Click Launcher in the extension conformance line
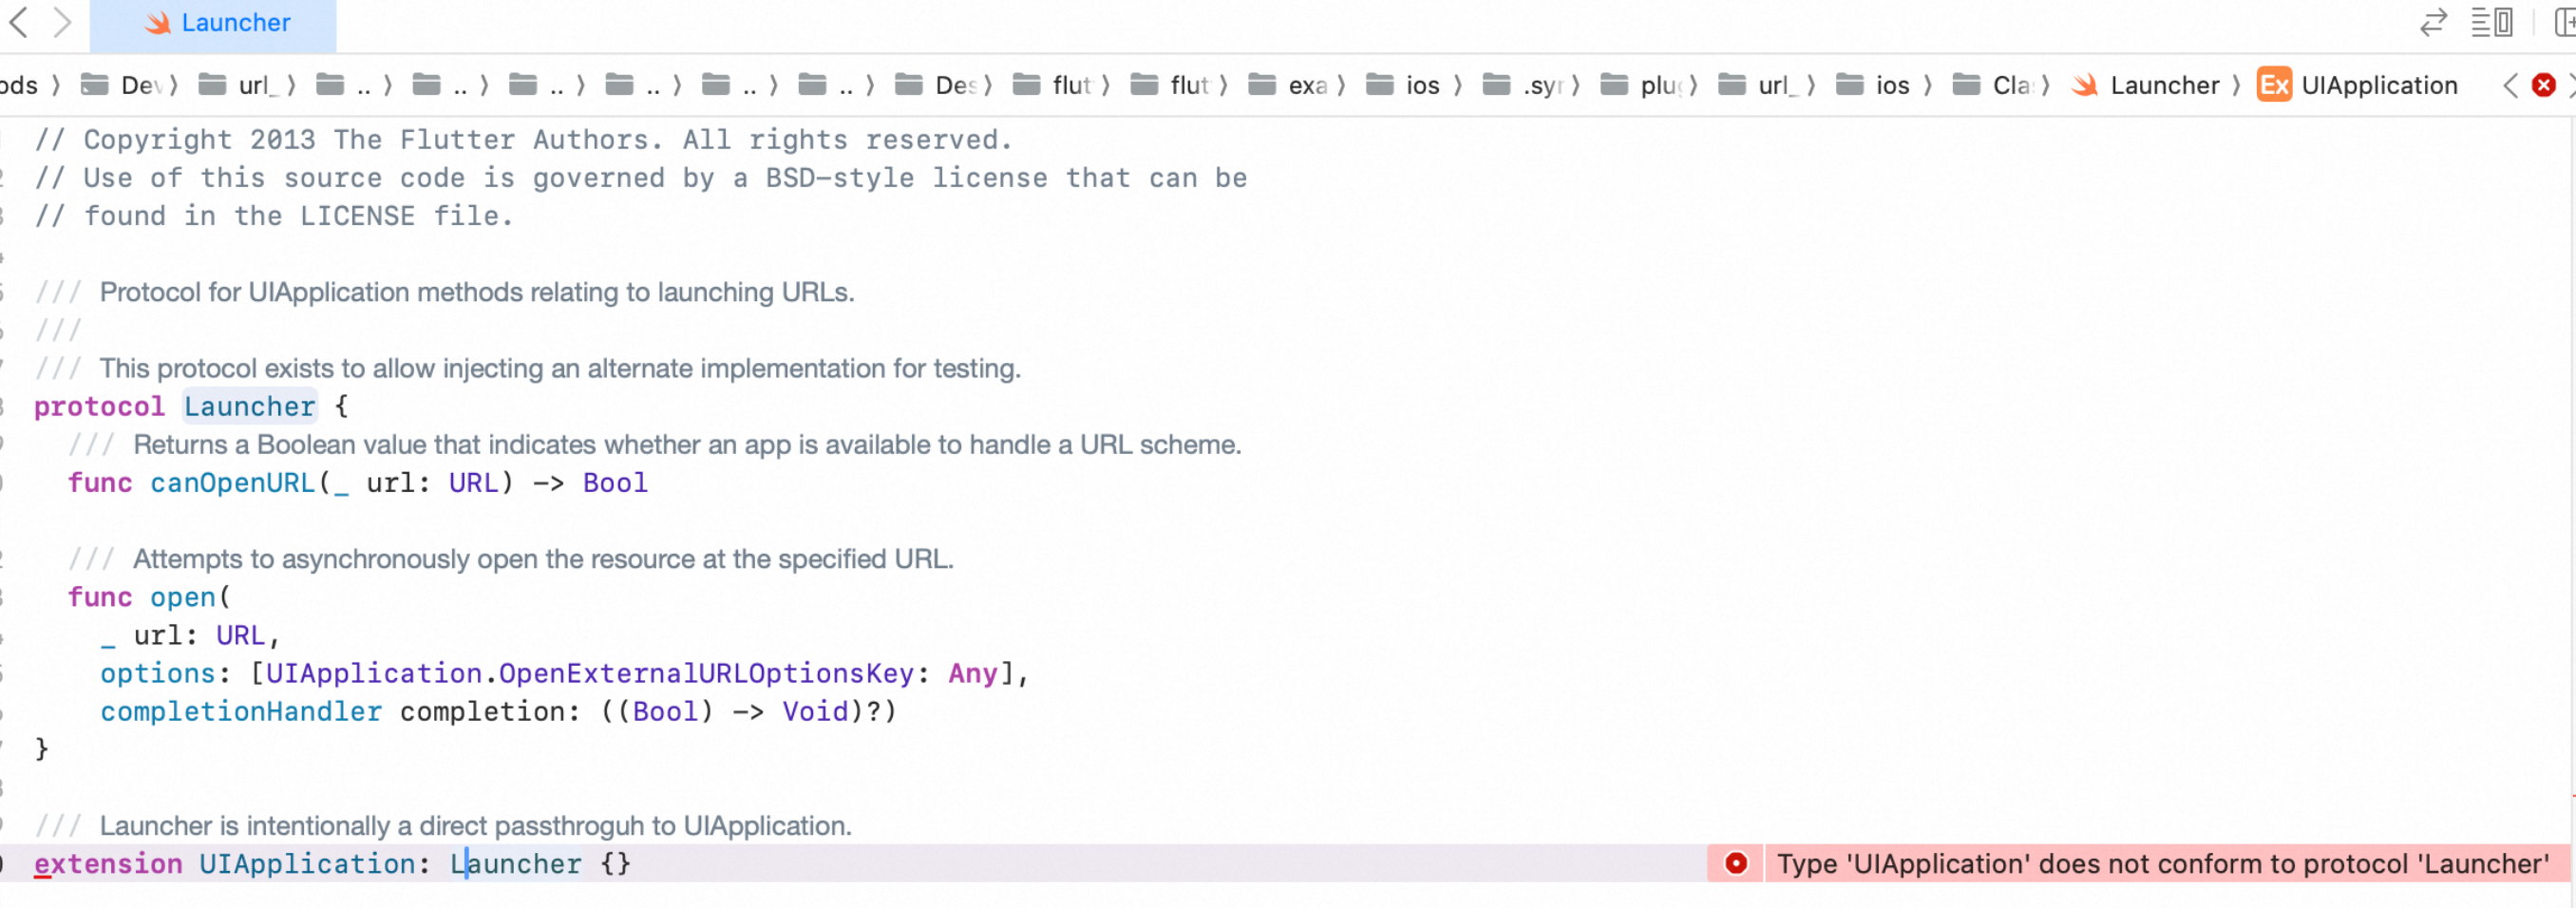 click(515, 863)
